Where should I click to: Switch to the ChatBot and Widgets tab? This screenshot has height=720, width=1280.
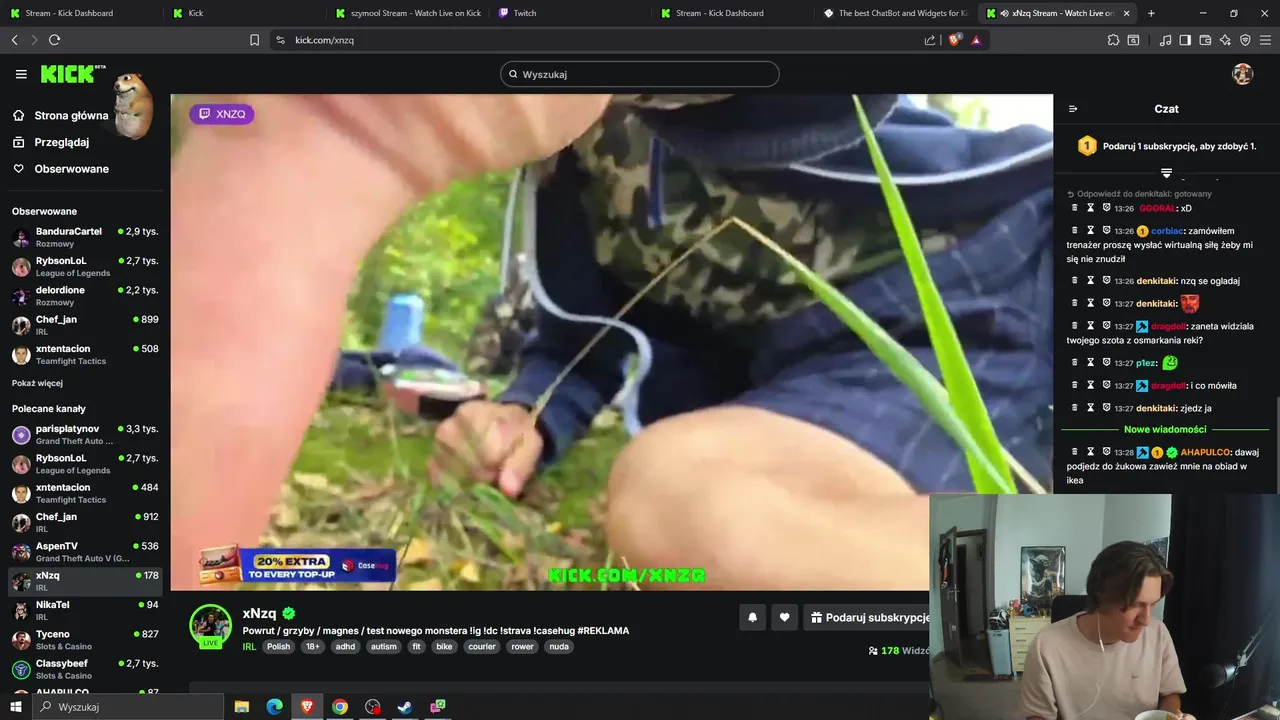coord(895,13)
